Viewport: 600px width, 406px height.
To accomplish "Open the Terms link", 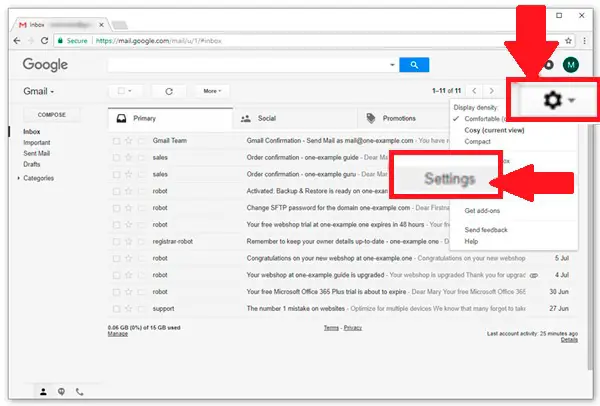I will click(x=331, y=328).
